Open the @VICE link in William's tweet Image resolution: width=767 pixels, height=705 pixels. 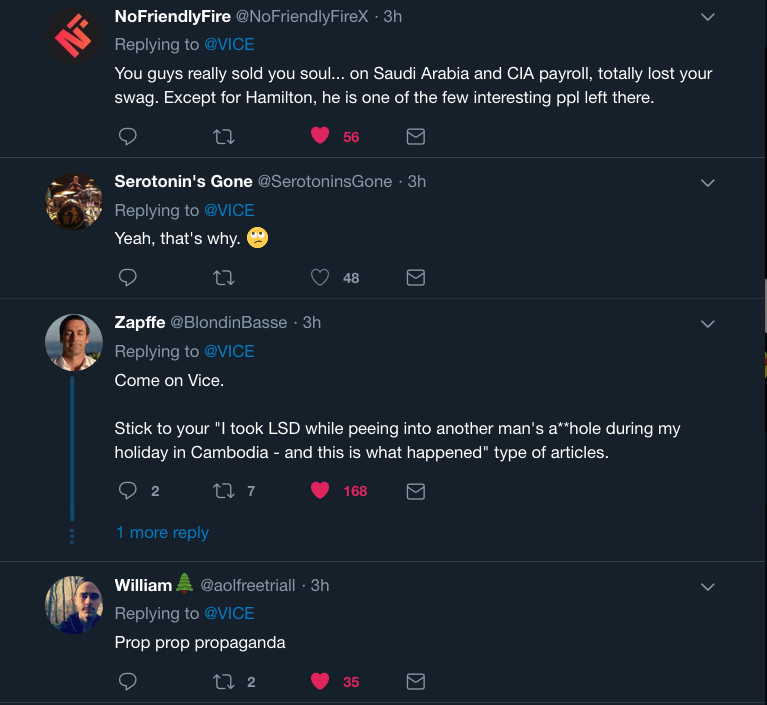coord(229,613)
